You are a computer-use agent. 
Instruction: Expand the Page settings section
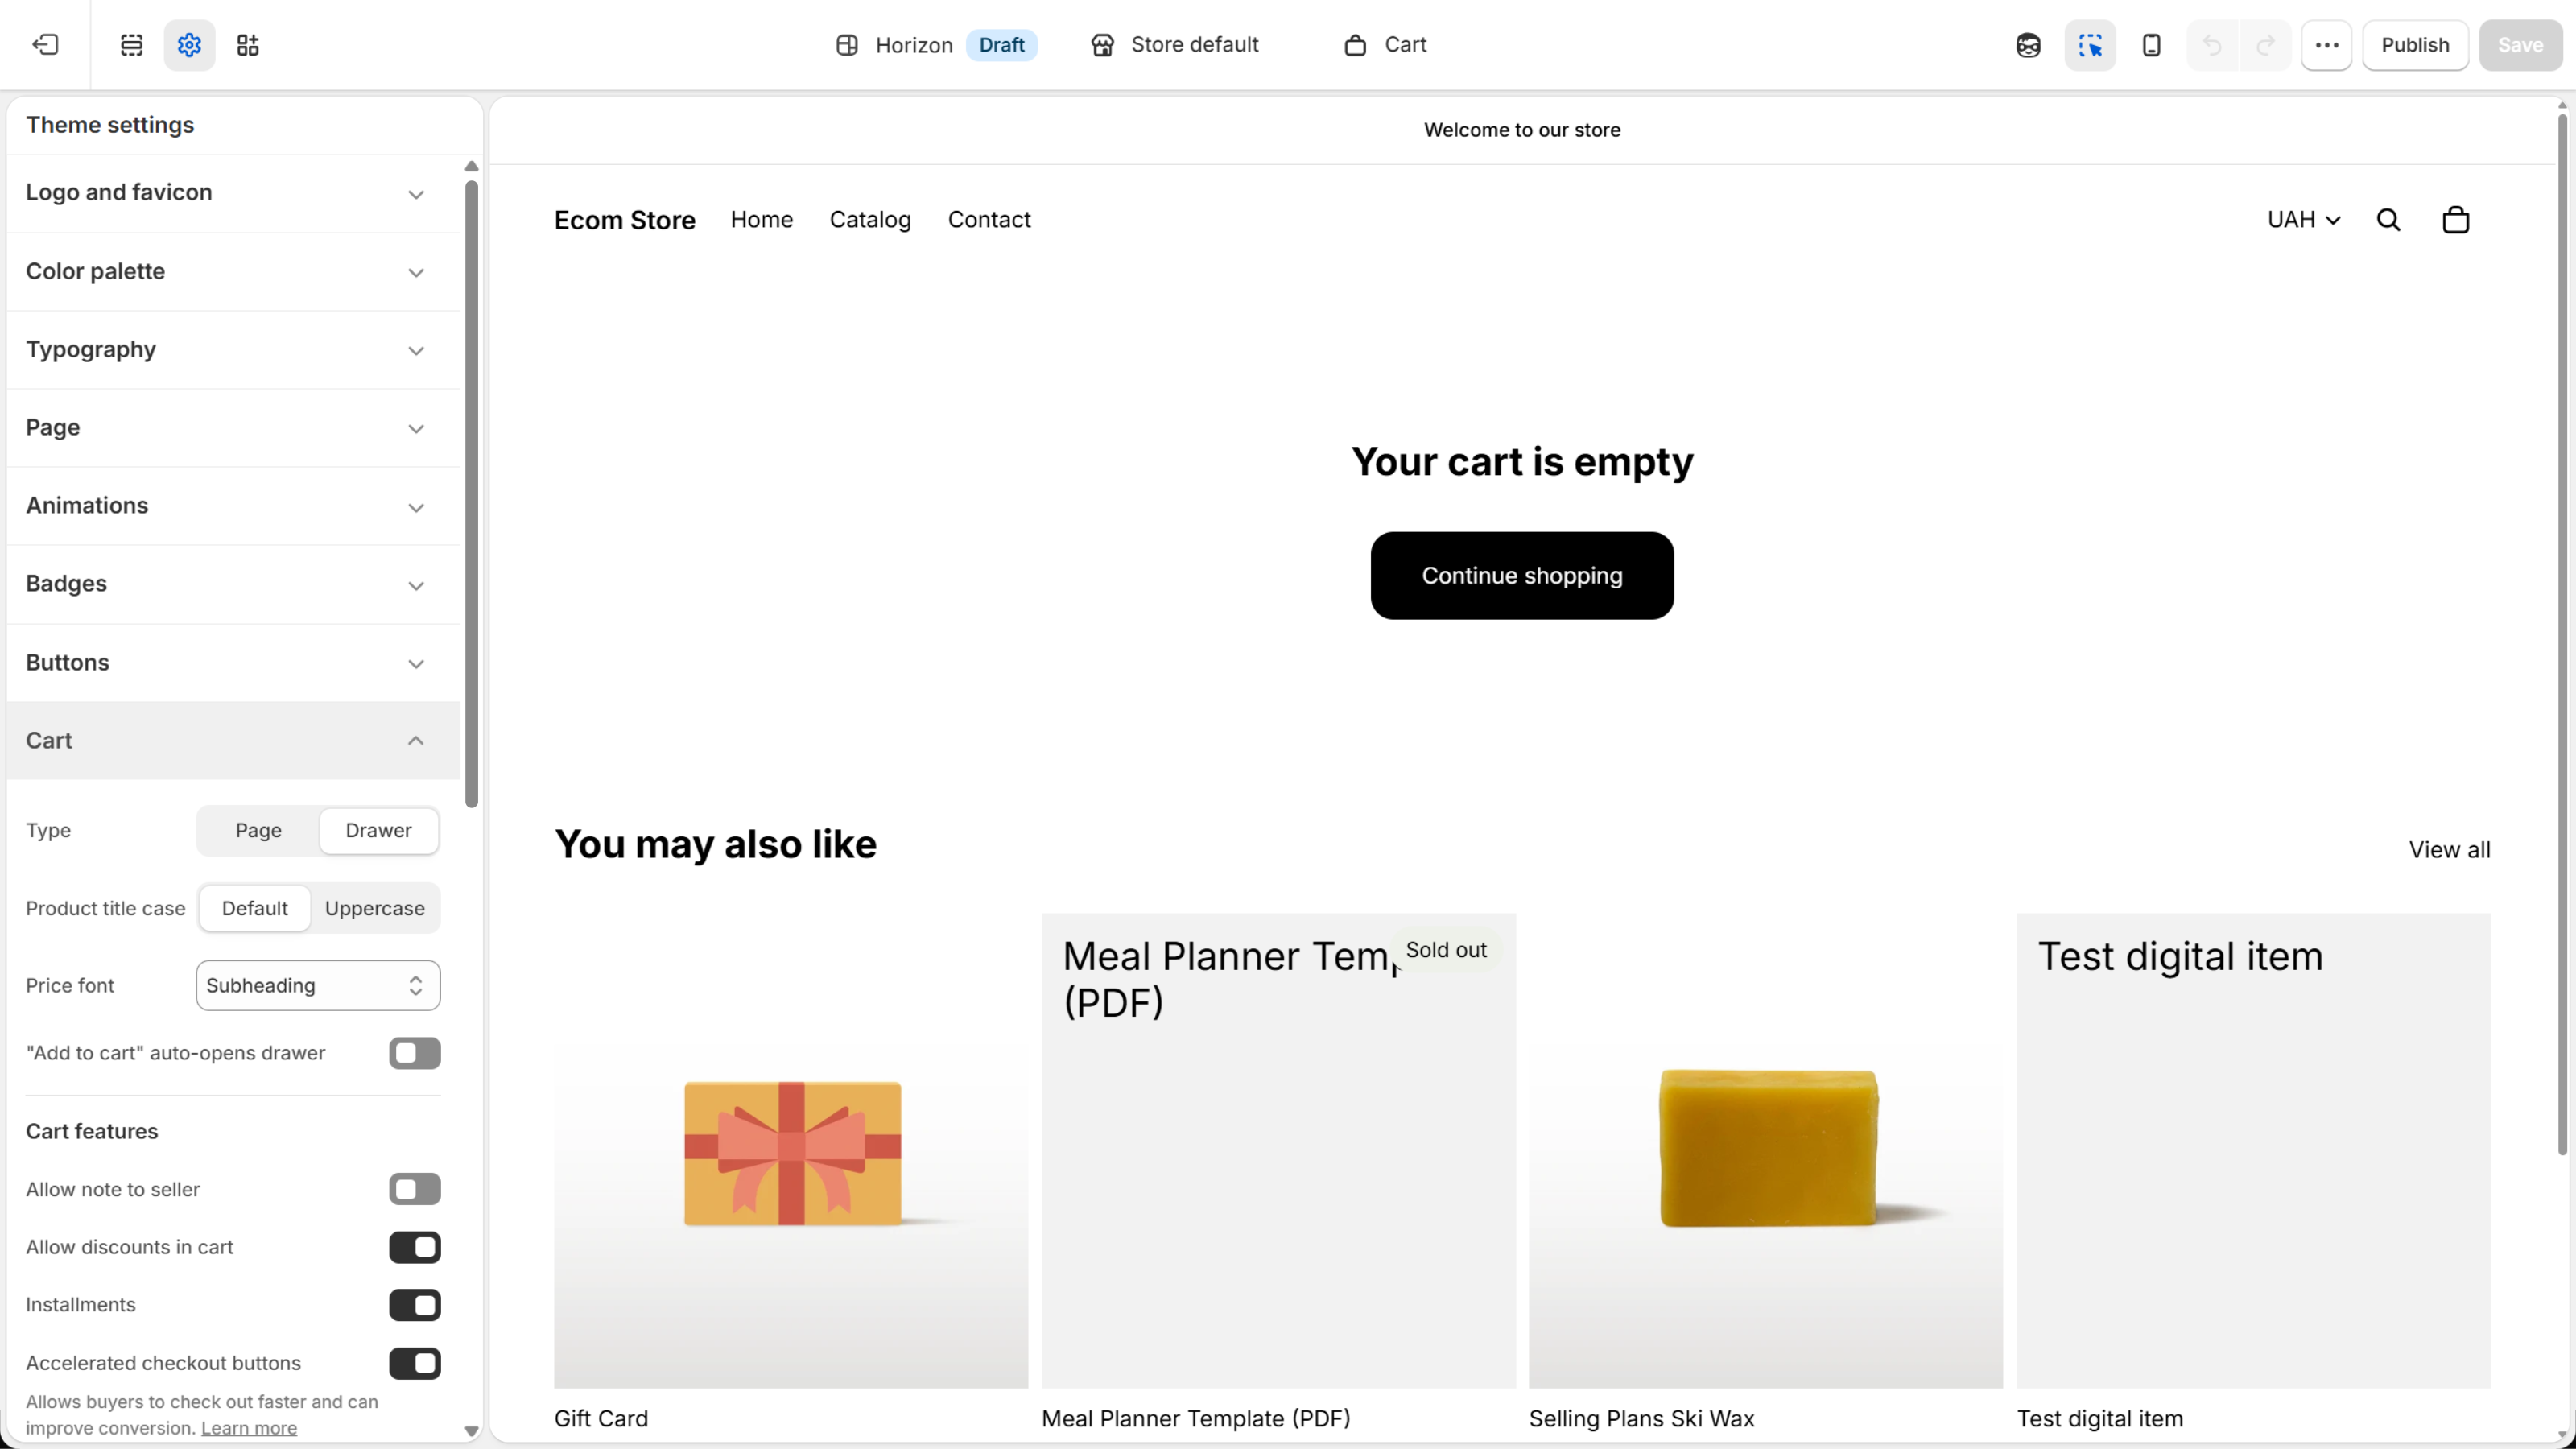coord(233,428)
